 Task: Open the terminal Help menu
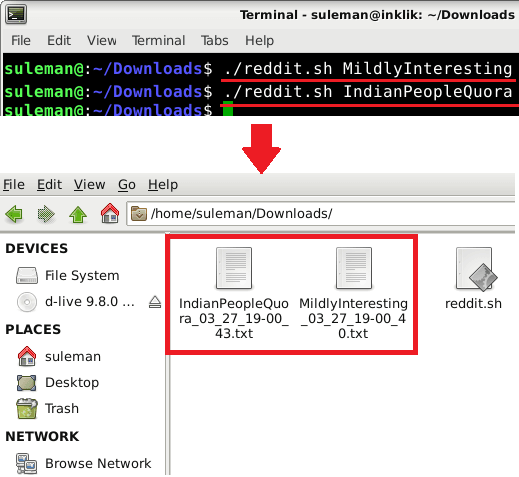(x=259, y=41)
